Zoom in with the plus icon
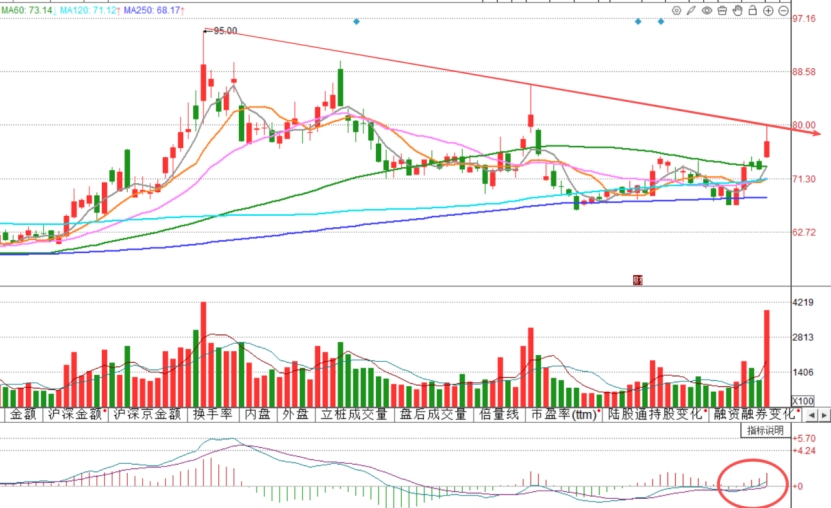831x508 pixels. point(768,11)
